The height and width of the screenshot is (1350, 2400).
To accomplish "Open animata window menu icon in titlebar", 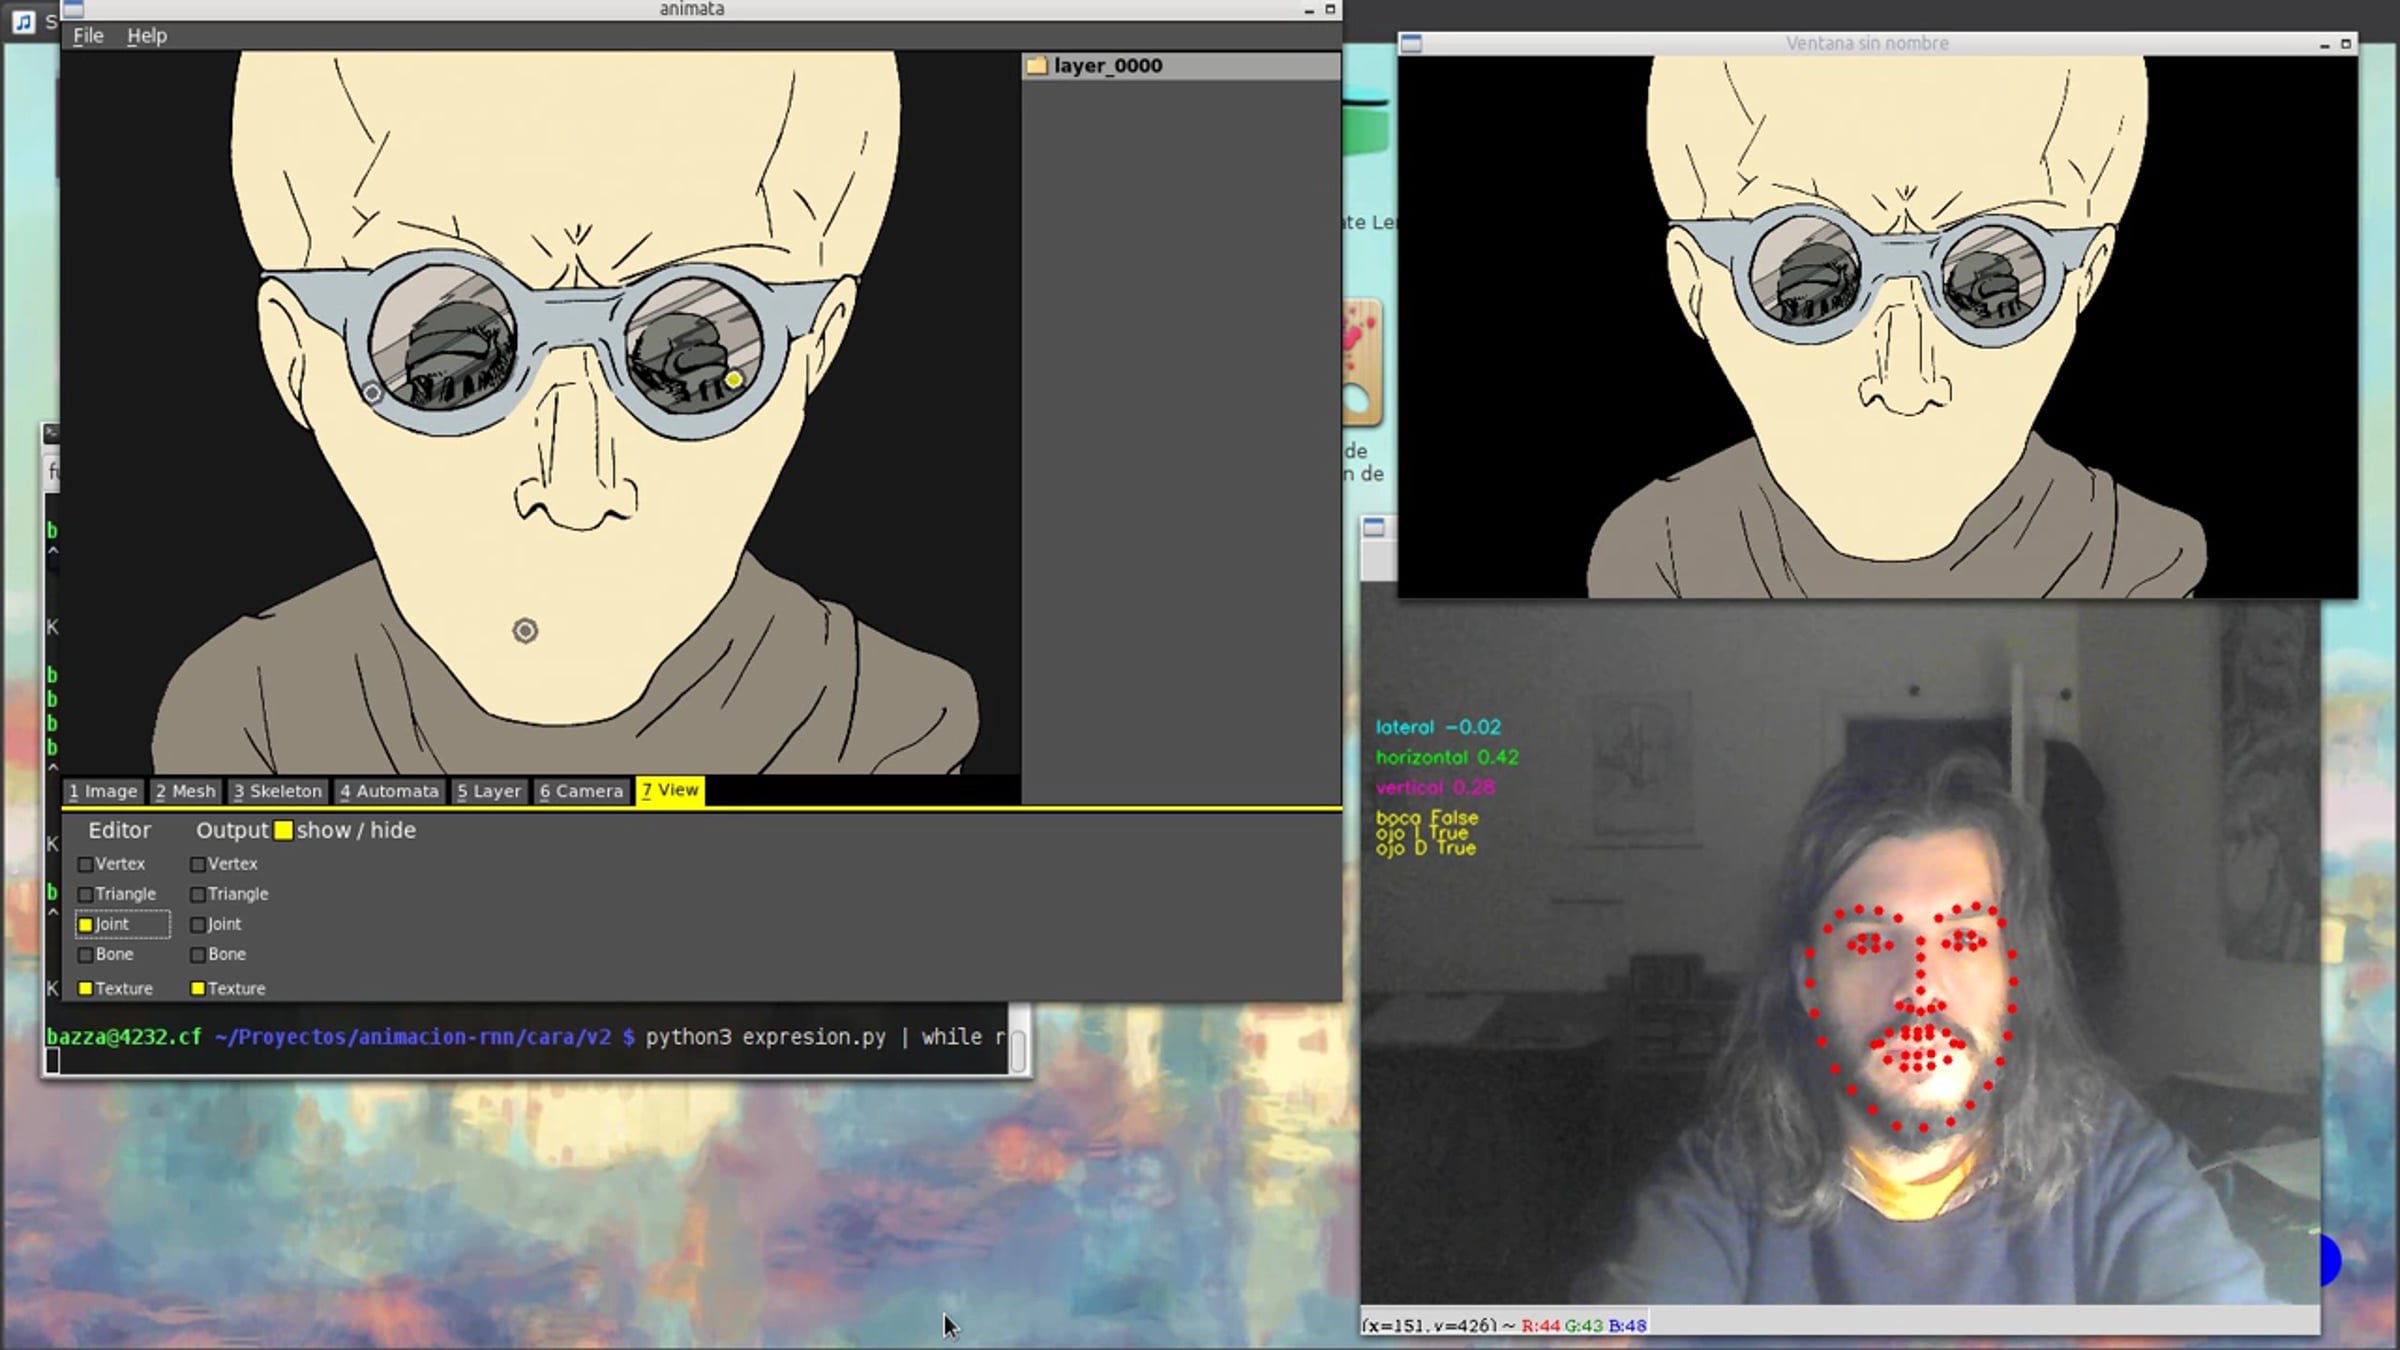I will (x=73, y=9).
